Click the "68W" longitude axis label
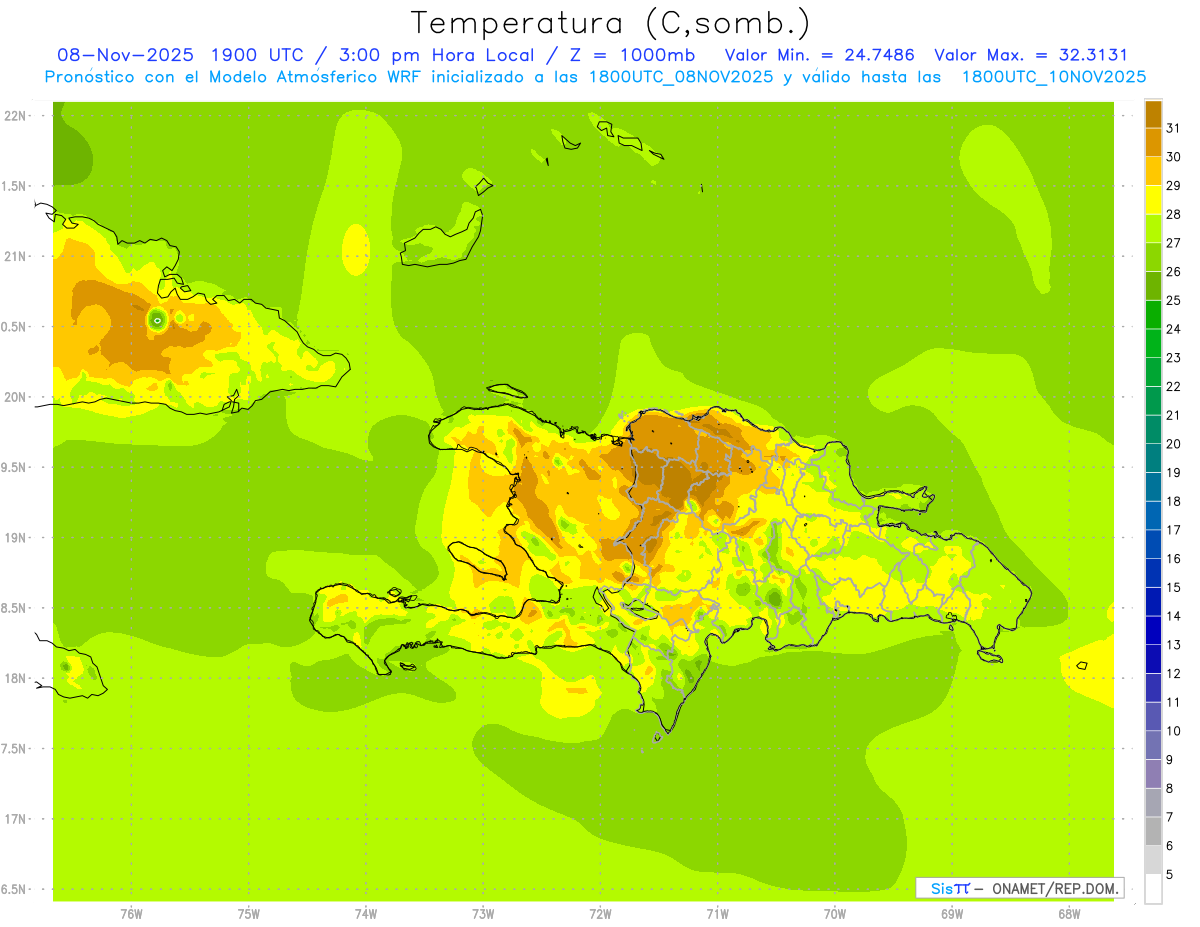Image resolution: width=1200 pixels, height=927 pixels. click(x=1069, y=914)
